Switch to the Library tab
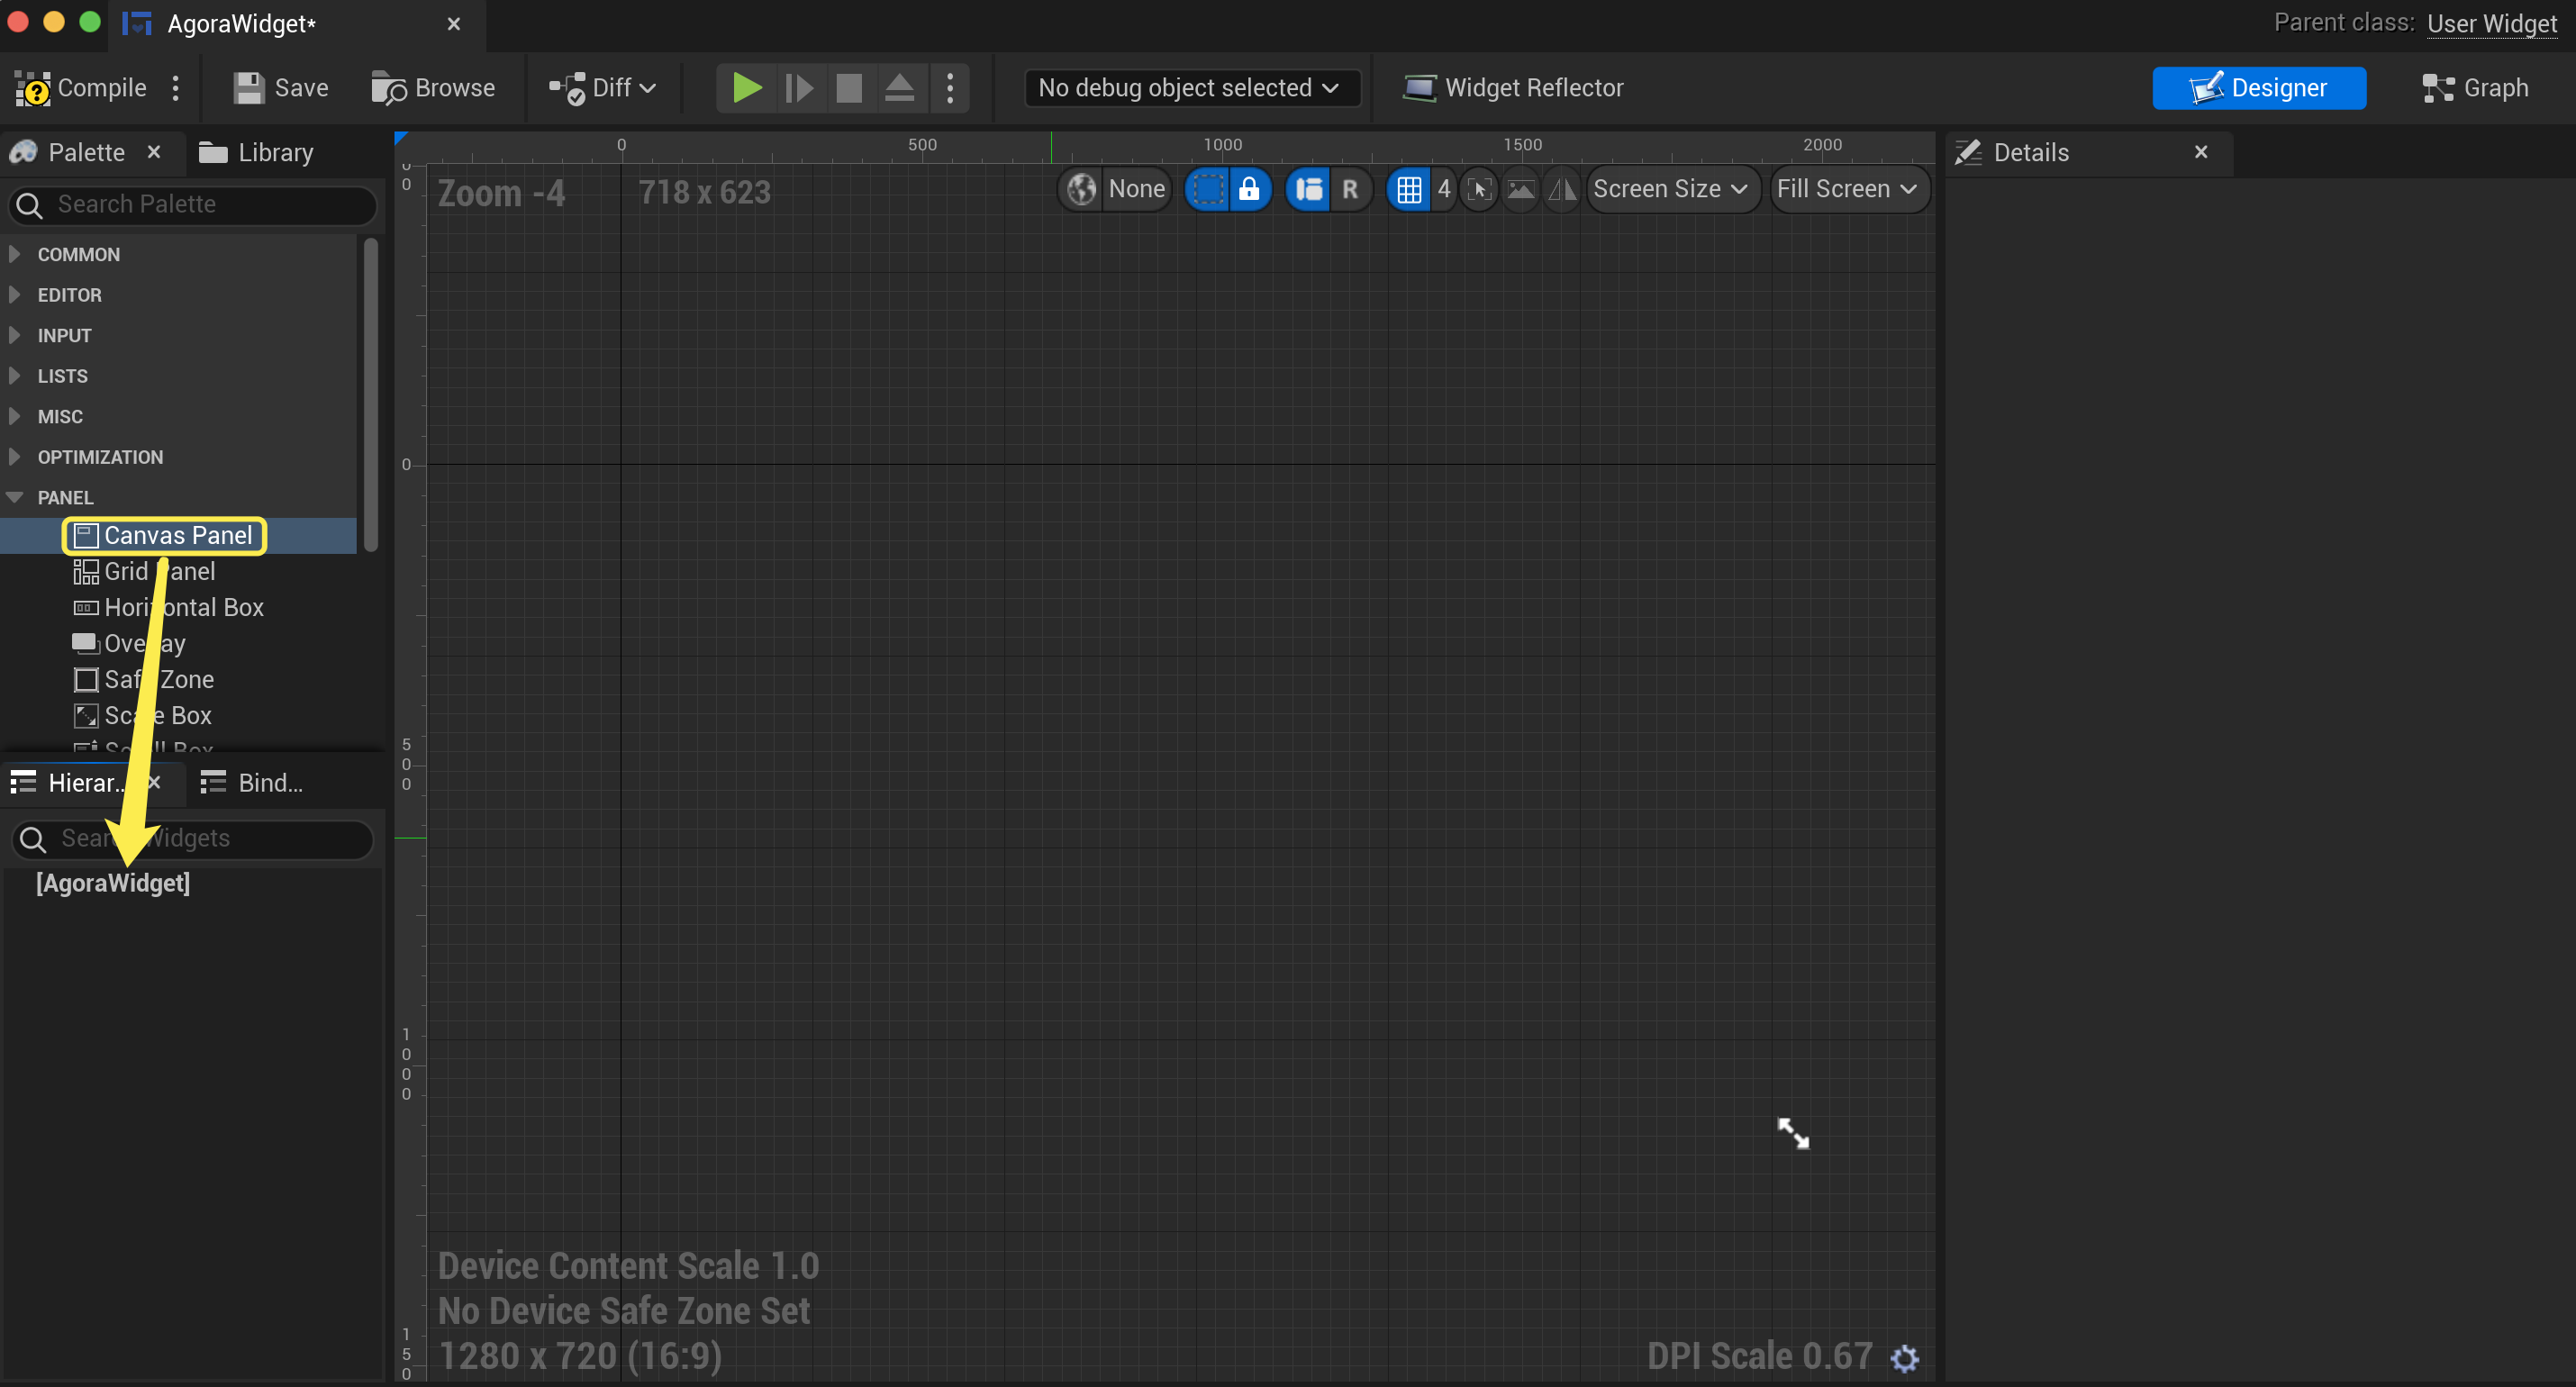The width and height of the screenshot is (2576, 1387). (257, 152)
